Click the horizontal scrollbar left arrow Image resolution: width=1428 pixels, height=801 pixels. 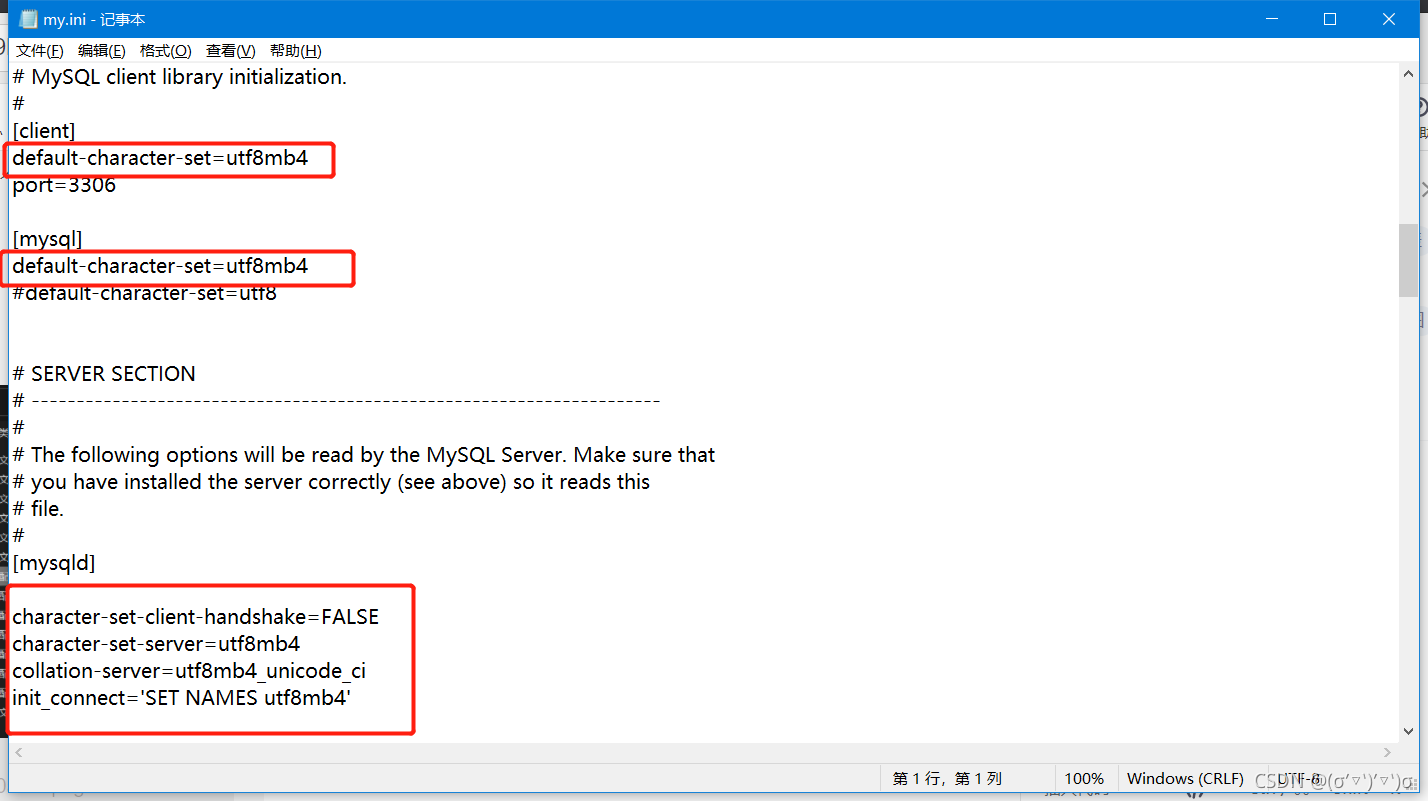18,752
